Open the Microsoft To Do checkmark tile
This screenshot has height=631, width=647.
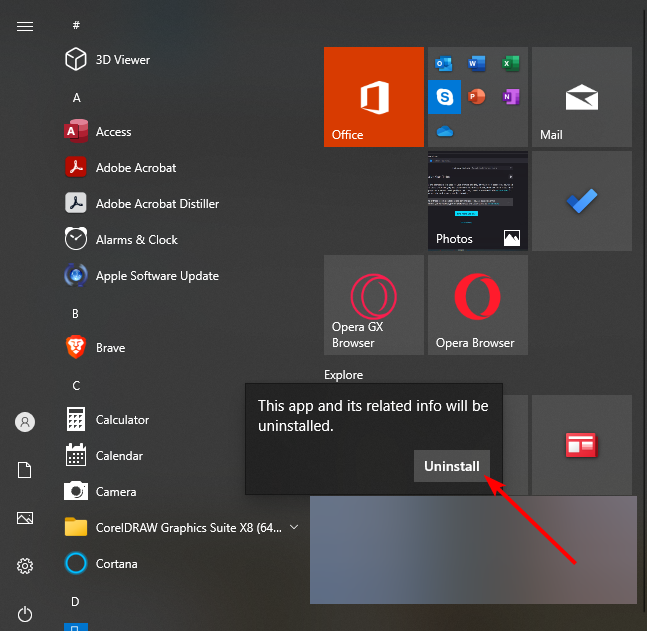coord(581,201)
